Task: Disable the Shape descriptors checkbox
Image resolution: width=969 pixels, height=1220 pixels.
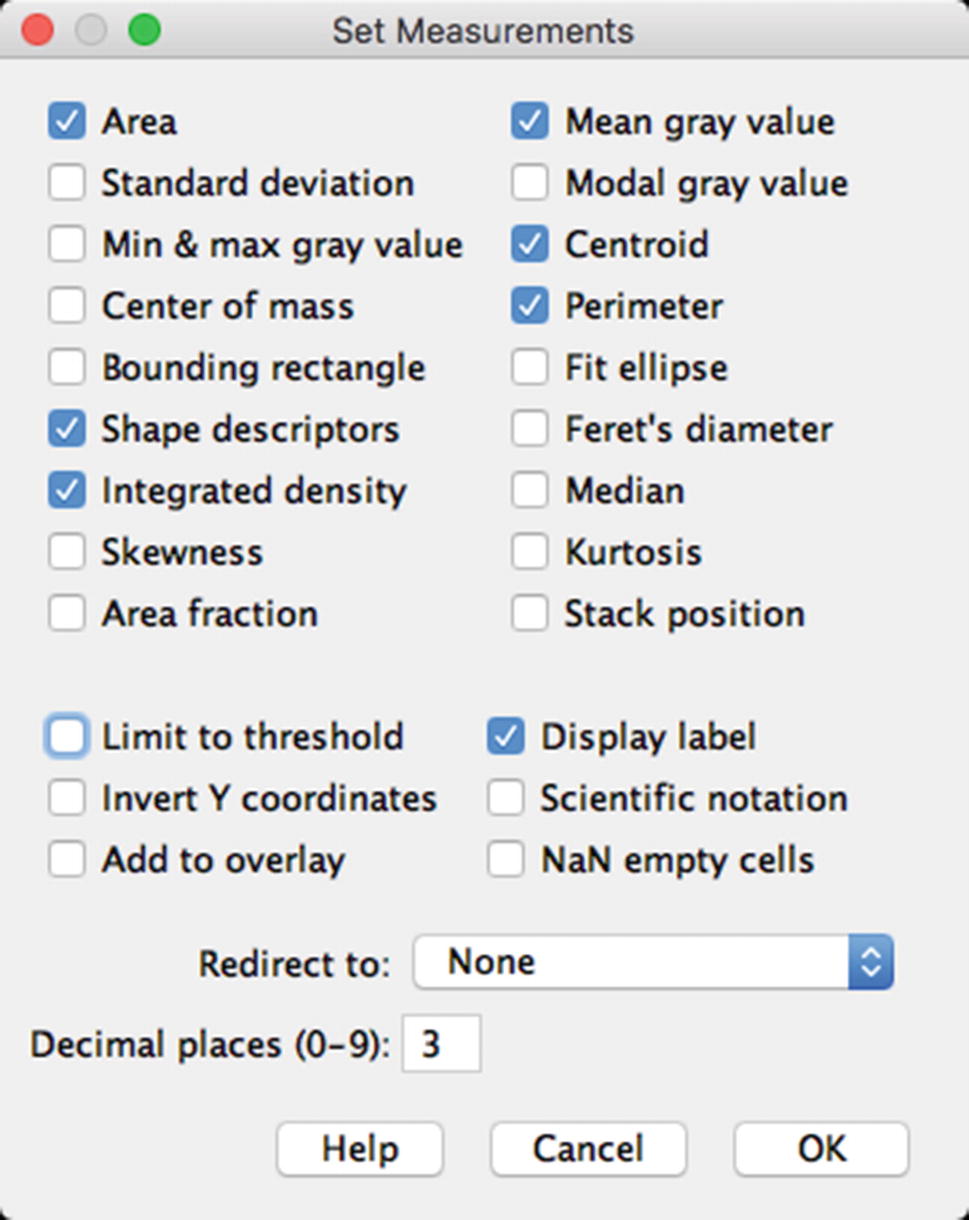Action: (67, 430)
